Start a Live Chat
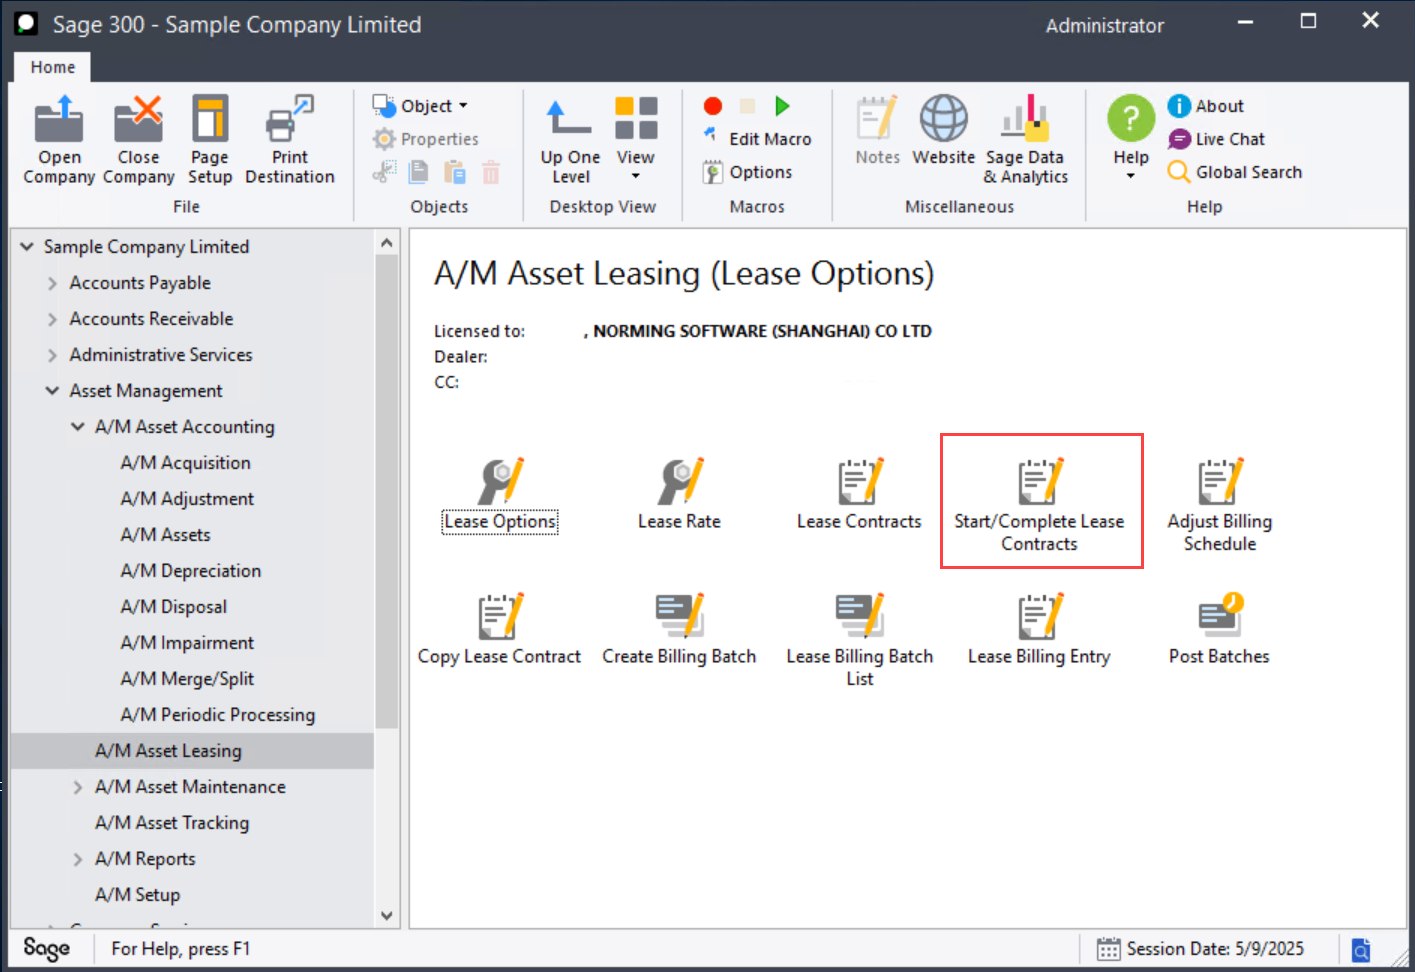 [1217, 139]
